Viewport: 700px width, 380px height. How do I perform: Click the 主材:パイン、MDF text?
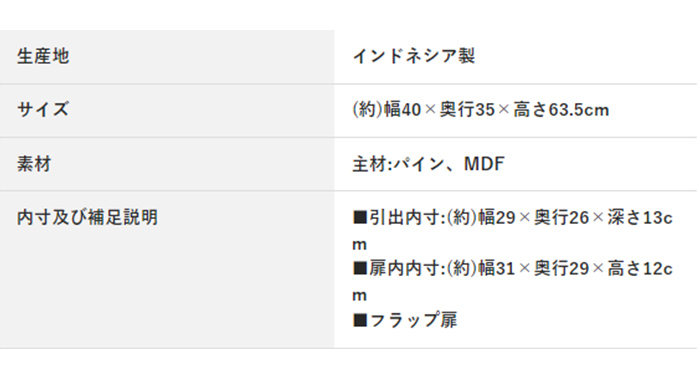pos(429,164)
